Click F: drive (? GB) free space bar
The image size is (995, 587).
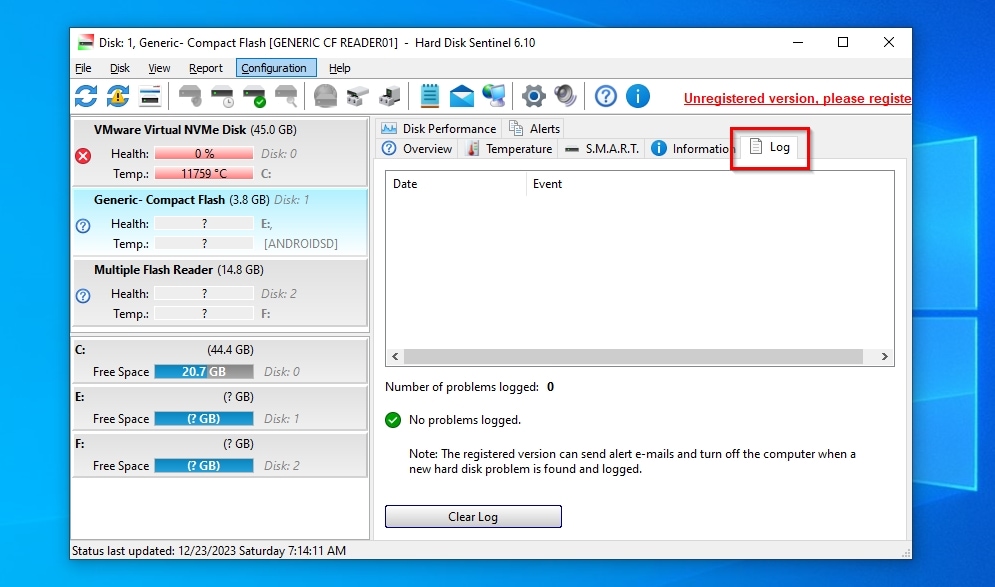(204, 466)
